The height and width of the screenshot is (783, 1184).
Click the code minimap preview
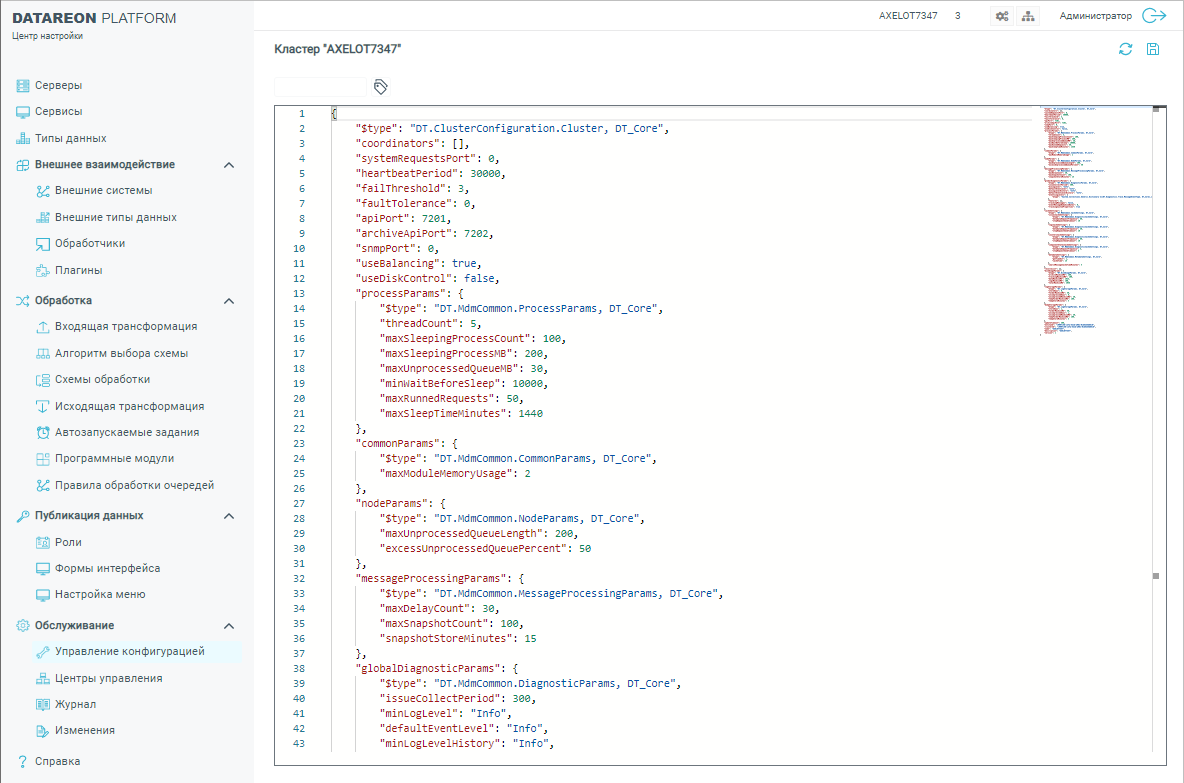click(1093, 220)
